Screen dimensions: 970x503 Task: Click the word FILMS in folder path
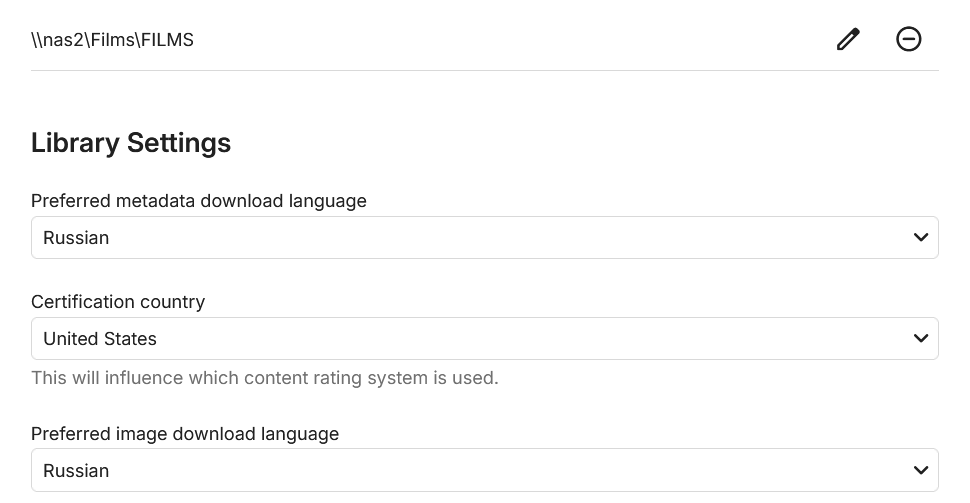point(168,40)
